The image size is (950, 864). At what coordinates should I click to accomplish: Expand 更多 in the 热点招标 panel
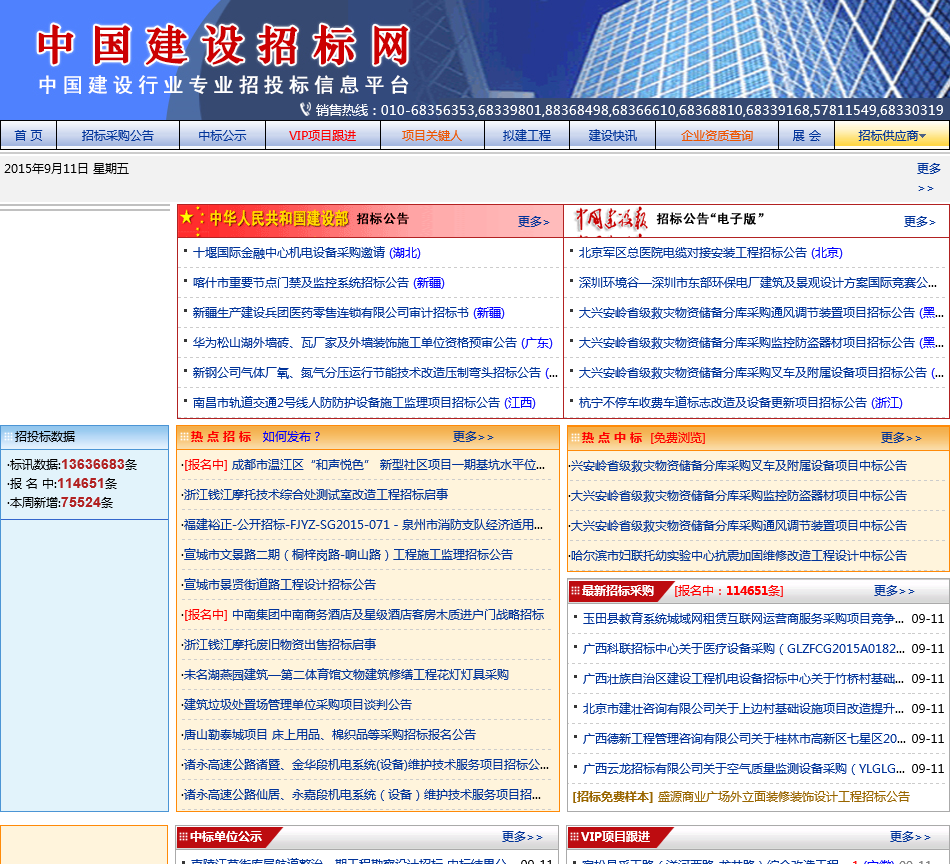473,437
